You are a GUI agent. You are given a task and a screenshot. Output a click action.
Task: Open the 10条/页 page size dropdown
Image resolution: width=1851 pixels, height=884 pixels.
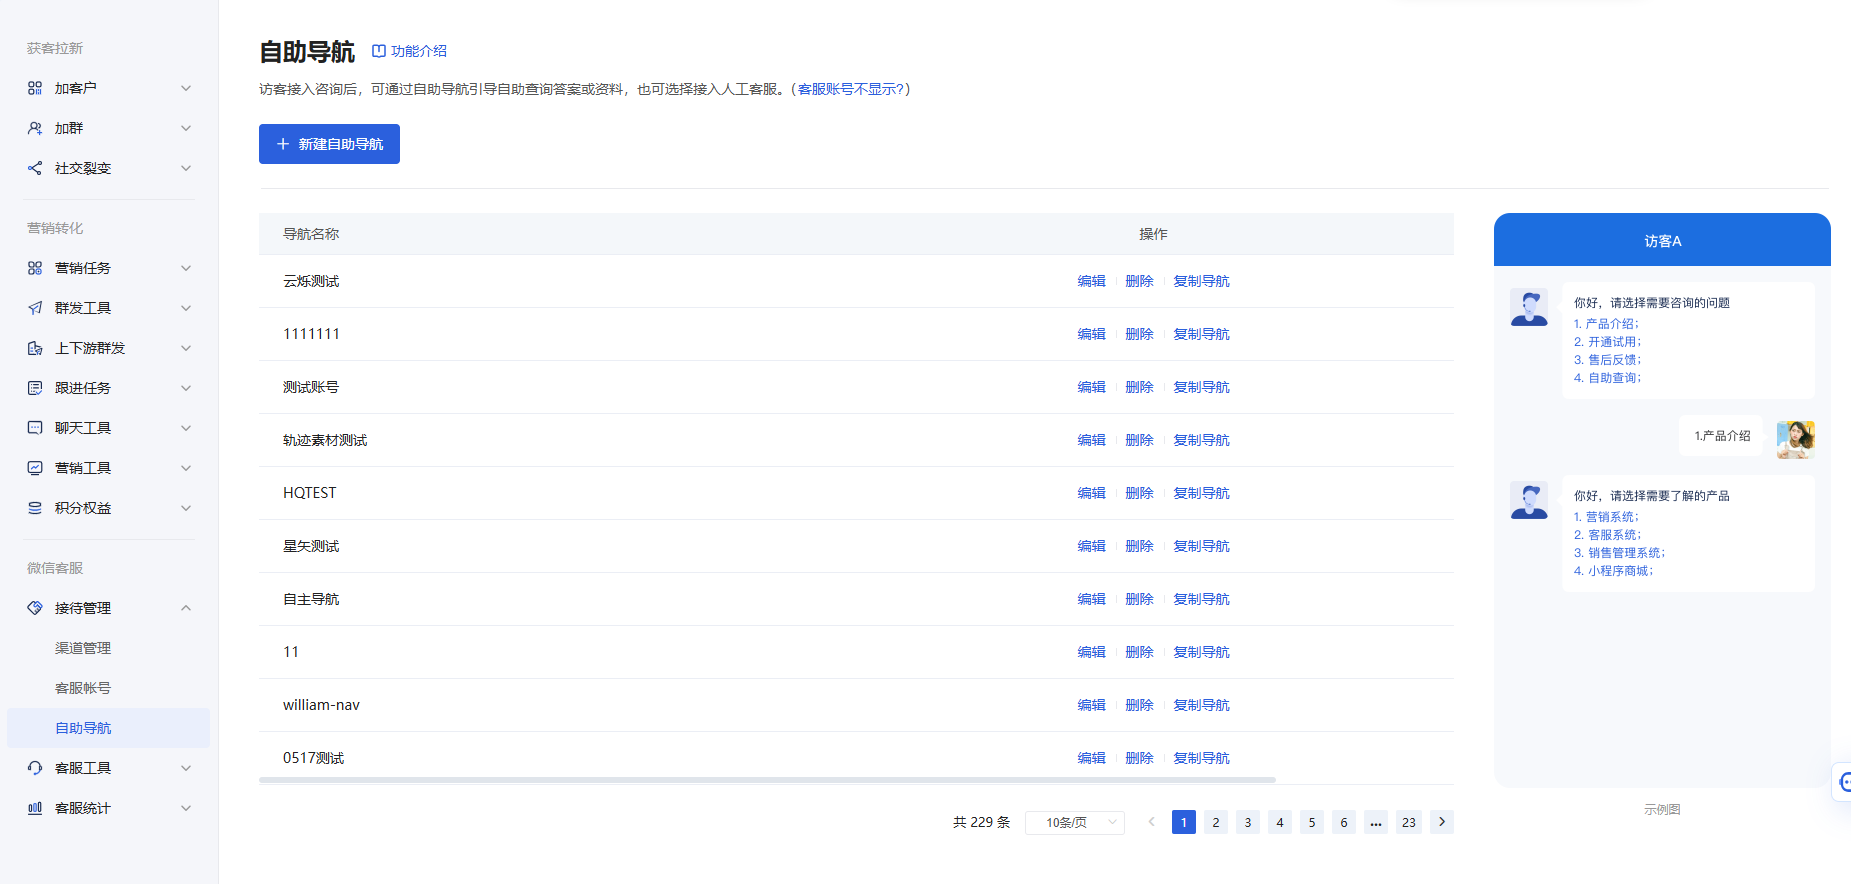coord(1075,822)
